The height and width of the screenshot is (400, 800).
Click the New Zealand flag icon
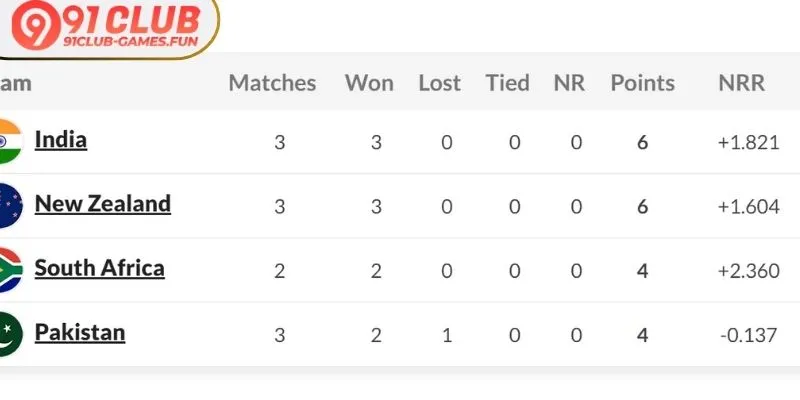coord(9,205)
